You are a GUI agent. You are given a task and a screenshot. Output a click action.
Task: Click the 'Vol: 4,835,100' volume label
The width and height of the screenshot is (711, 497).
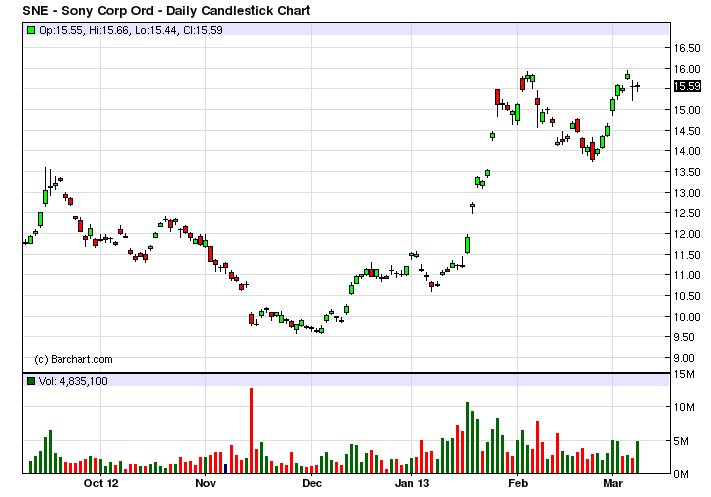pyautogui.click(x=73, y=381)
